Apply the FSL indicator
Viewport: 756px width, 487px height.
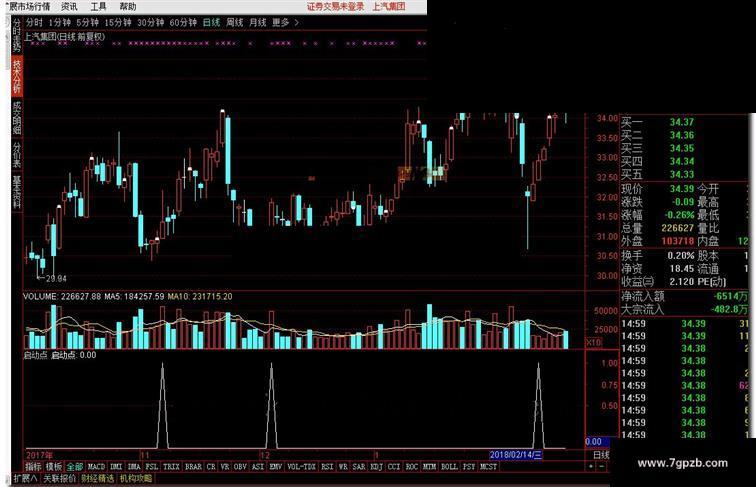pyautogui.click(x=152, y=467)
